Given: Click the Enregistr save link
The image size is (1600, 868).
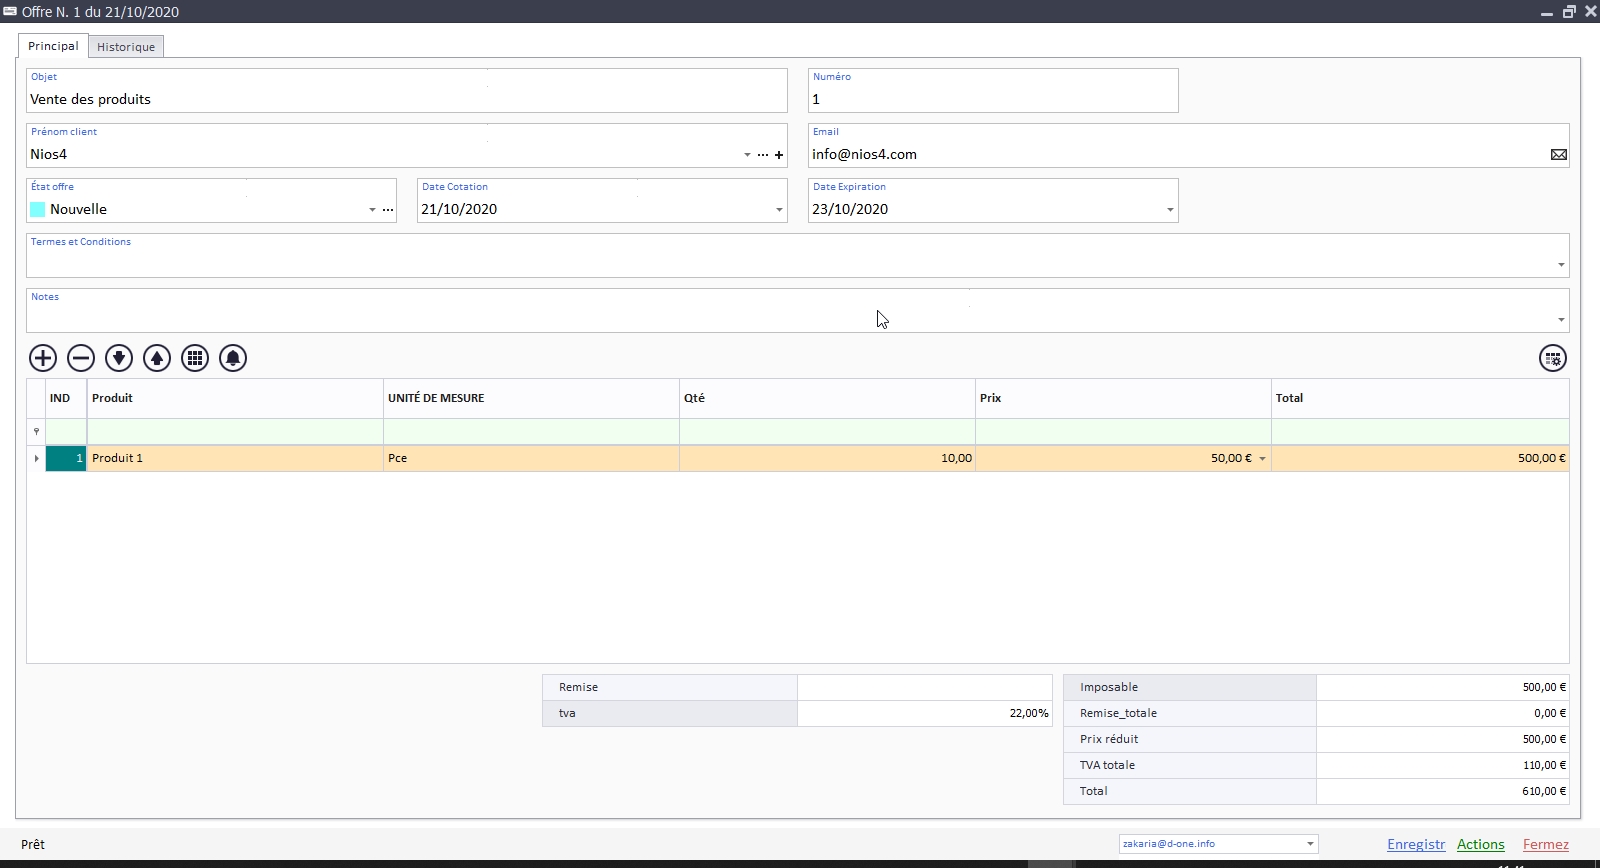Looking at the screenshot, I should pos(1415,844).
